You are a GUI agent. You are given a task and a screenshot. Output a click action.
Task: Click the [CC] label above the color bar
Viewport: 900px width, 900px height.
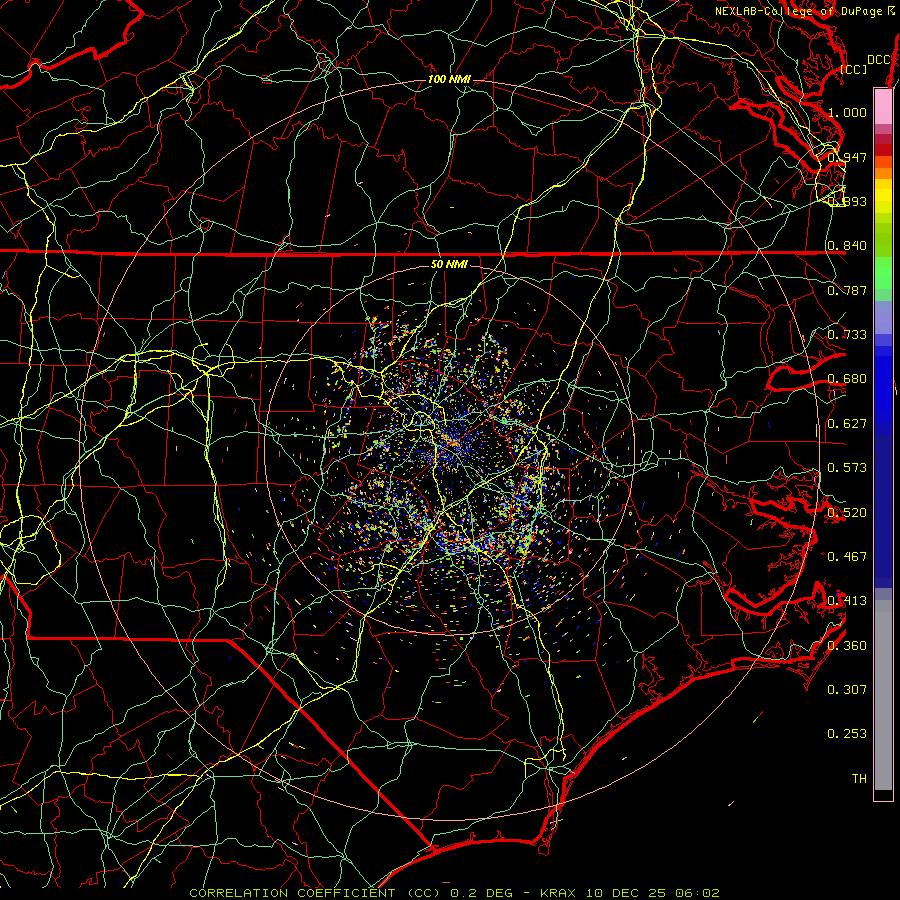click(854, 69)
